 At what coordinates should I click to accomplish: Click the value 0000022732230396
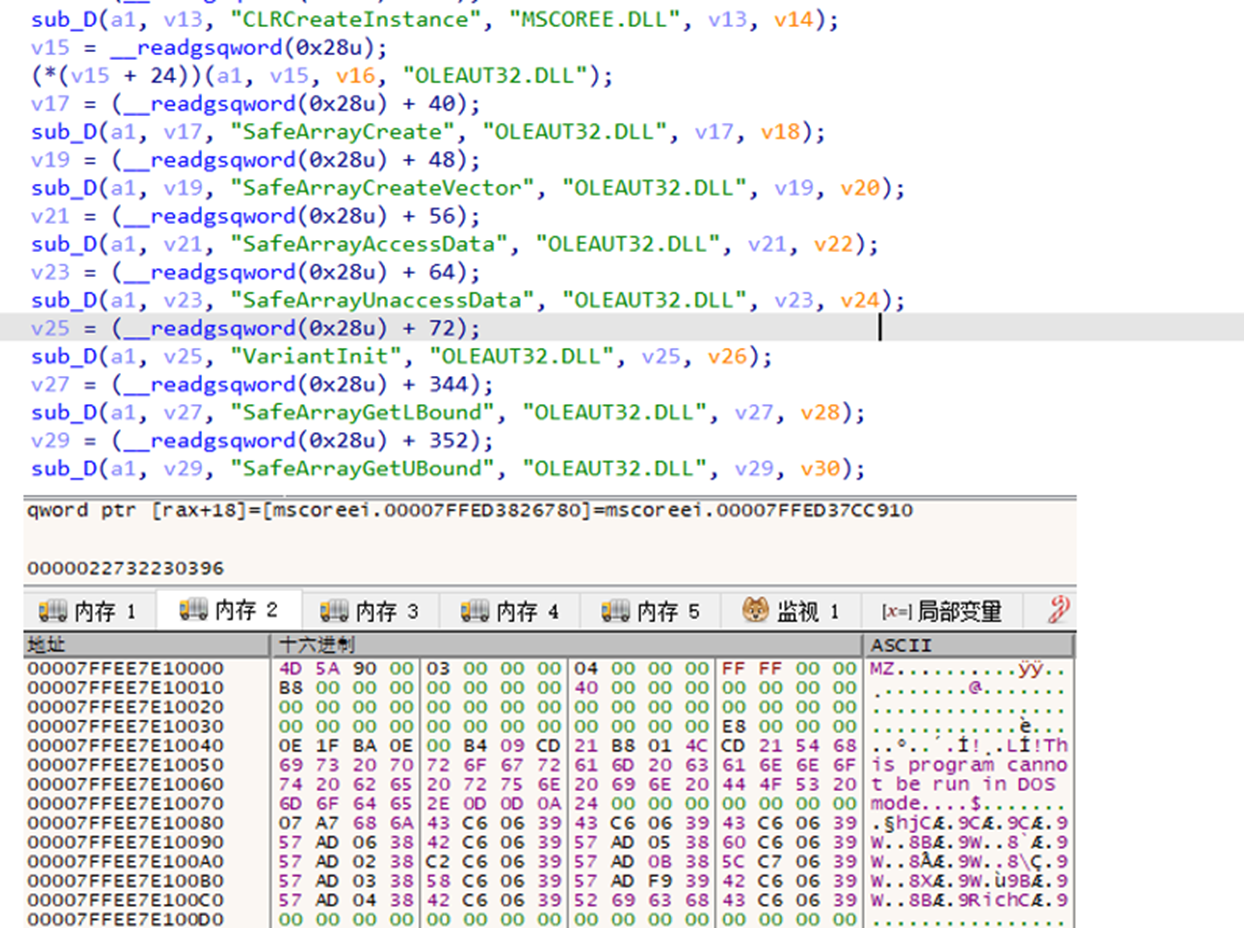(125, 568)
